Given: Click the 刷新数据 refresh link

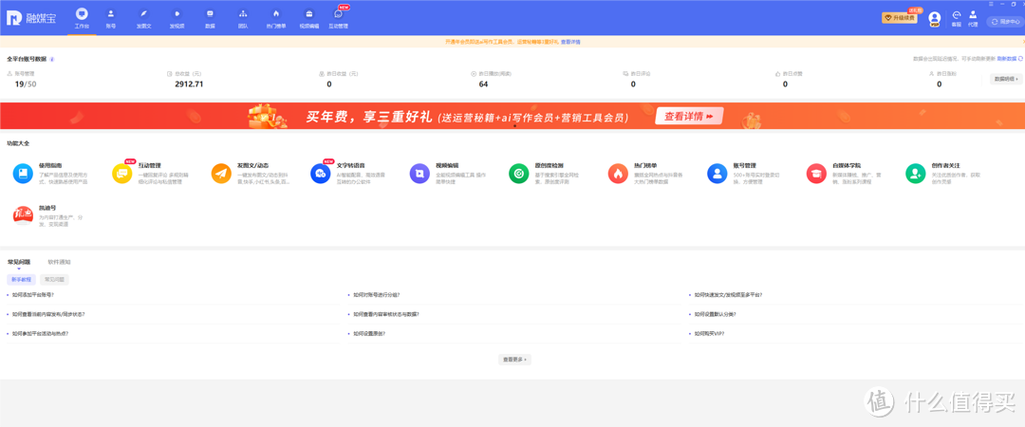Looking at the screenshot, I should 1009,59.
